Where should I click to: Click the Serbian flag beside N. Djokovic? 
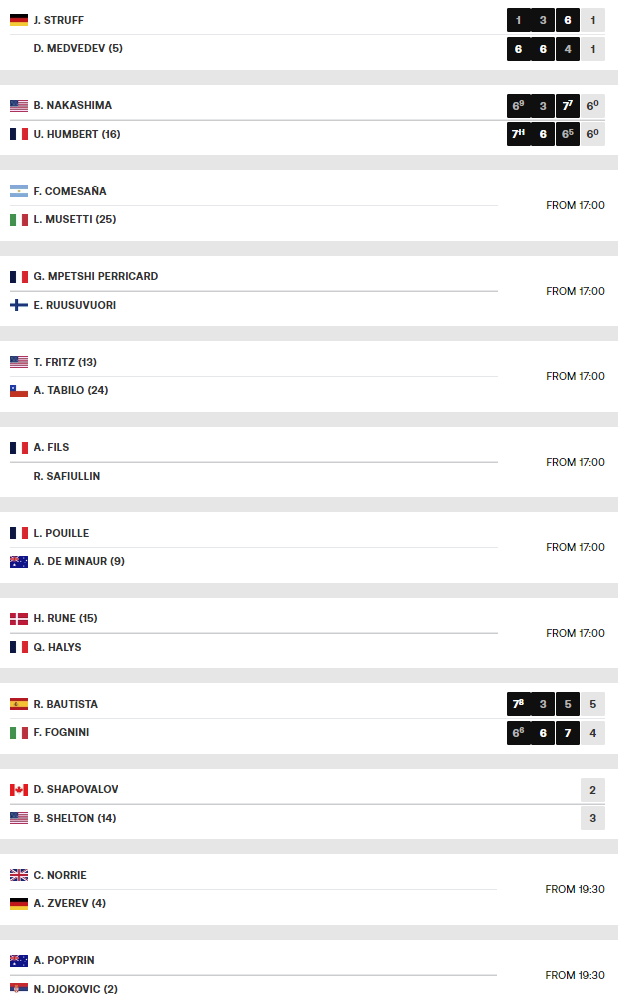click(19, 989)
